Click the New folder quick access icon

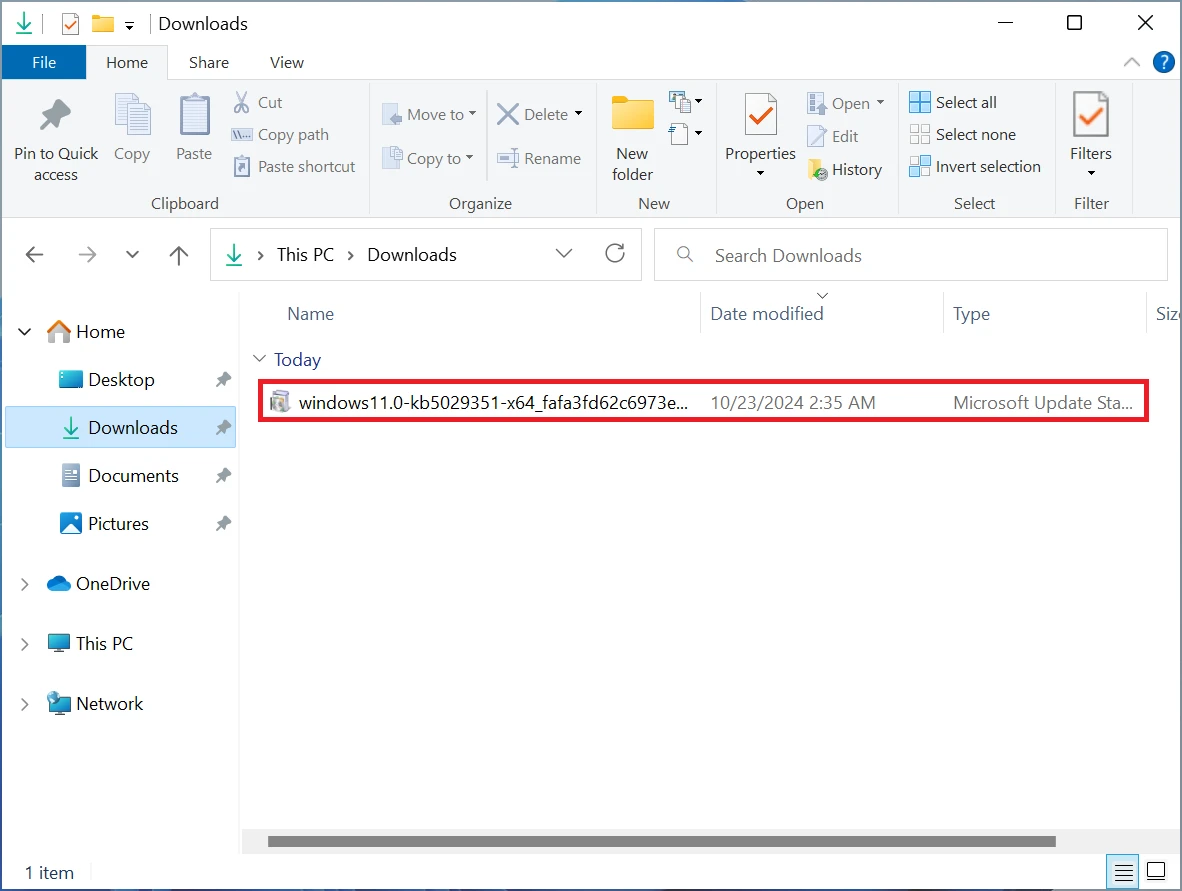click(x=103, y=23)
